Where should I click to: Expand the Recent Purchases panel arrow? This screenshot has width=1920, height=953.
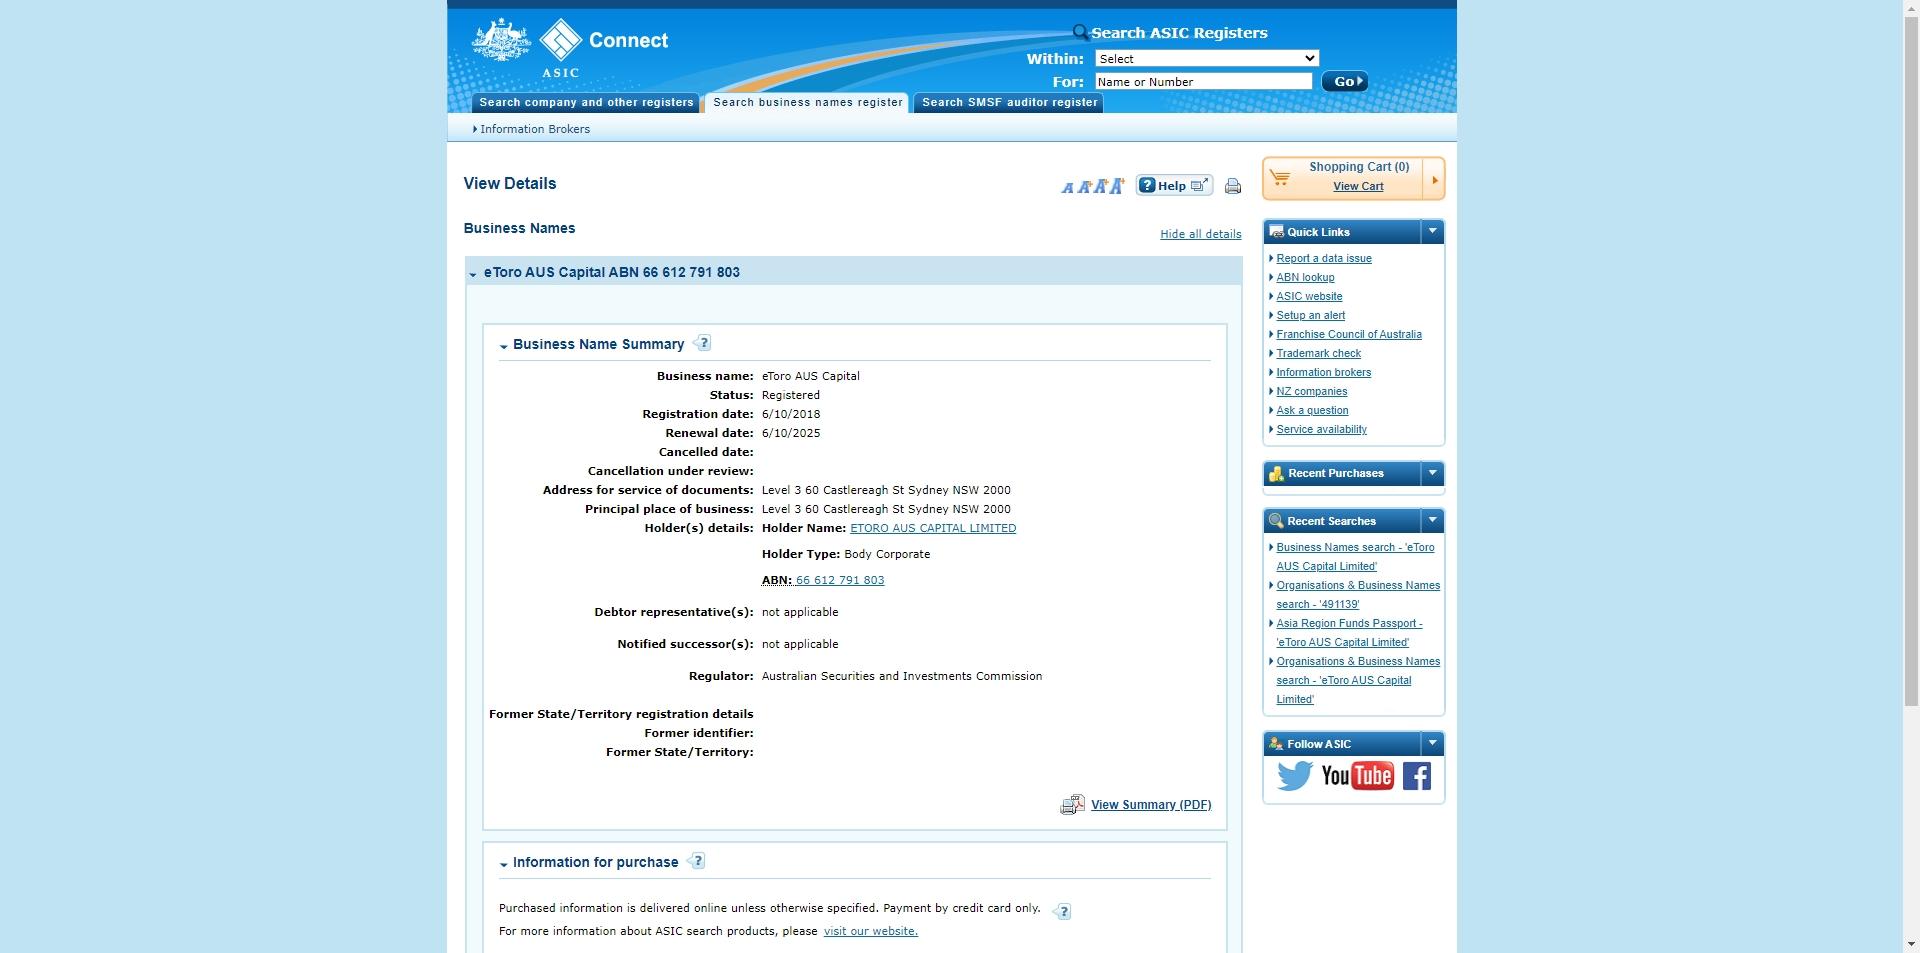click(1432, 473)
